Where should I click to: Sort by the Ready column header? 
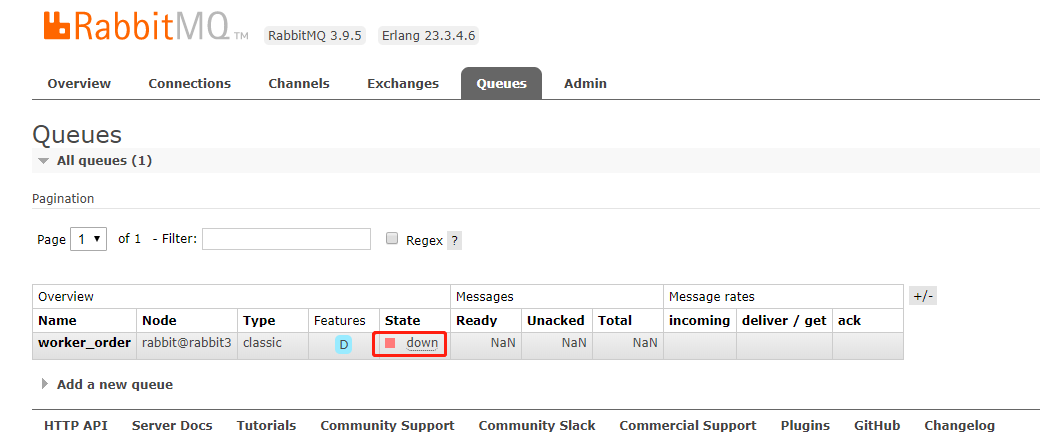pyautogui.click(x=476, y=321)
